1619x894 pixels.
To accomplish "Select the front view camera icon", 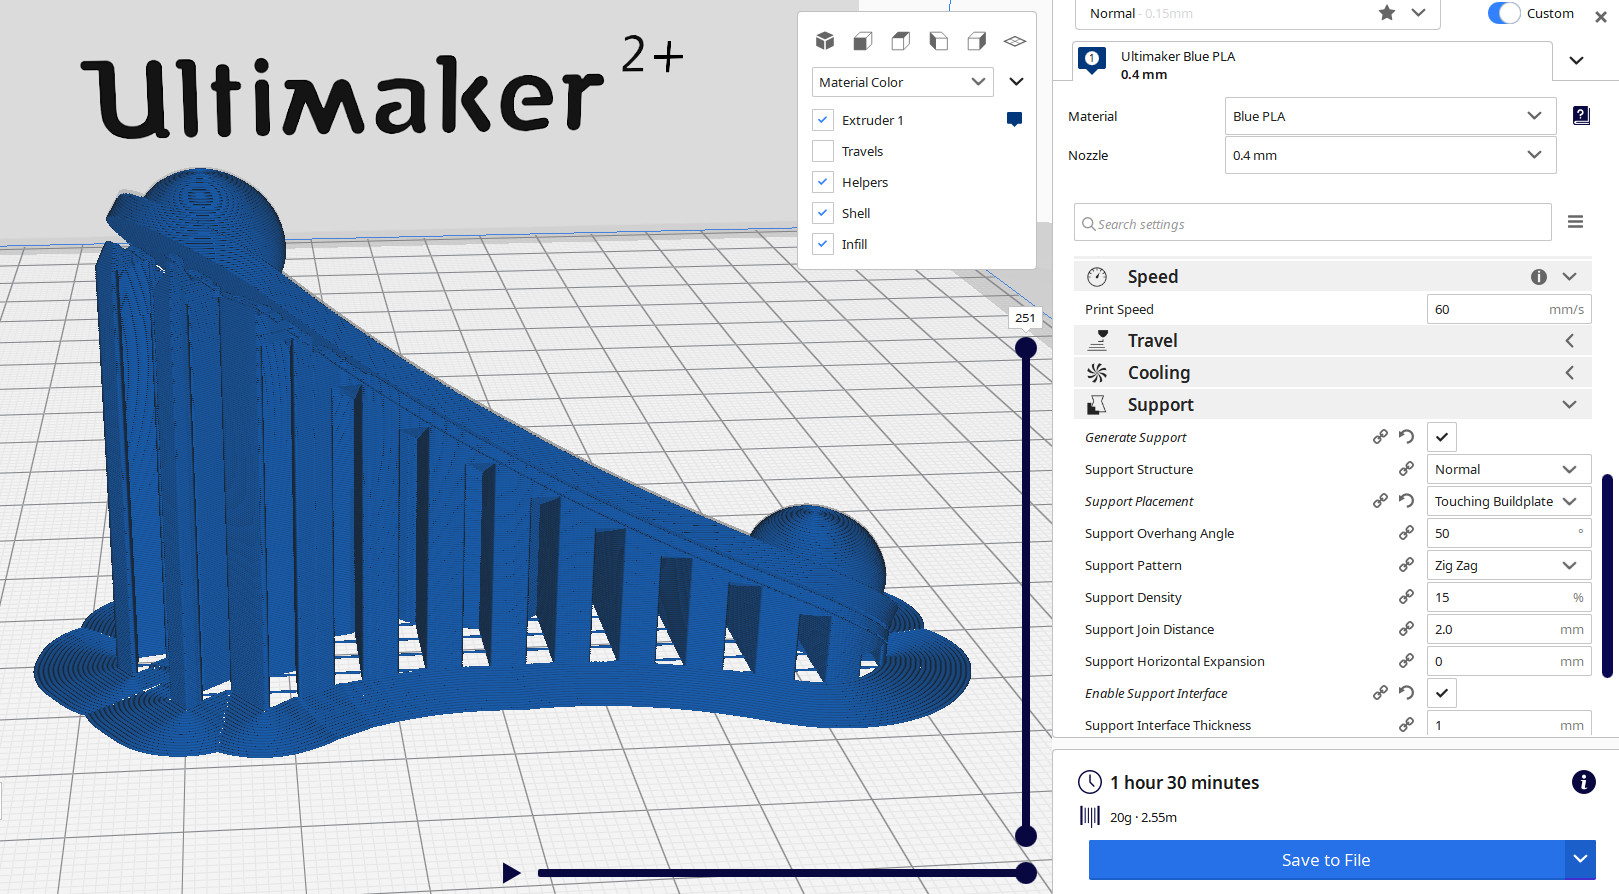I will click(862, 40).
